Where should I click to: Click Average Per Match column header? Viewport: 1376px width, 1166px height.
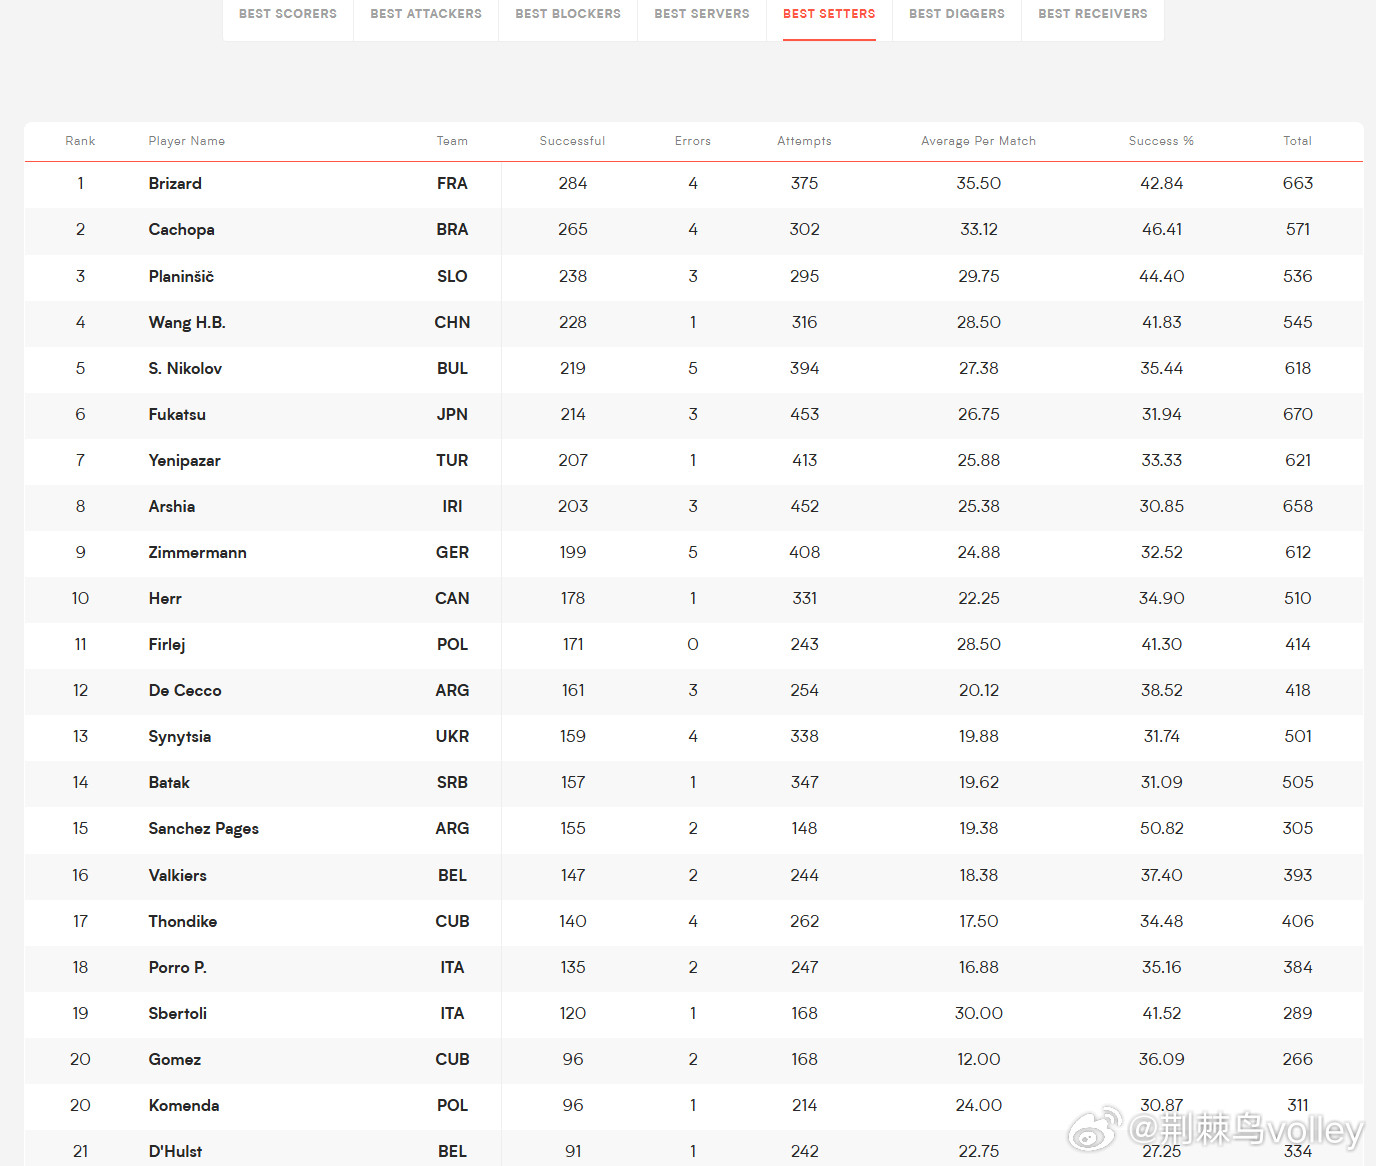click(978, 141)
